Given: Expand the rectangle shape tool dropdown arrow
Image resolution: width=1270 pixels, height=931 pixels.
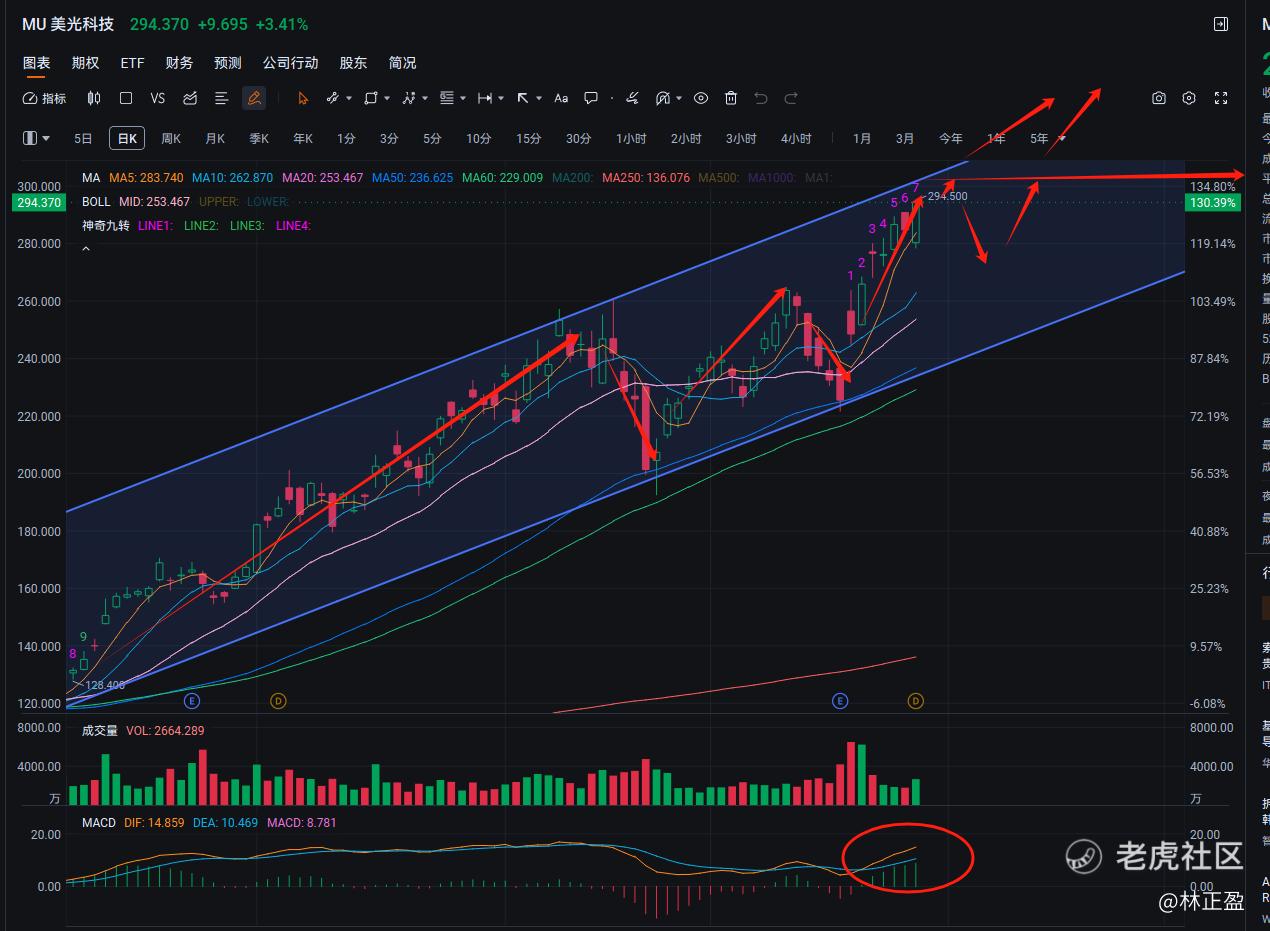Looking at the screenshot, I should click(387, 98).
